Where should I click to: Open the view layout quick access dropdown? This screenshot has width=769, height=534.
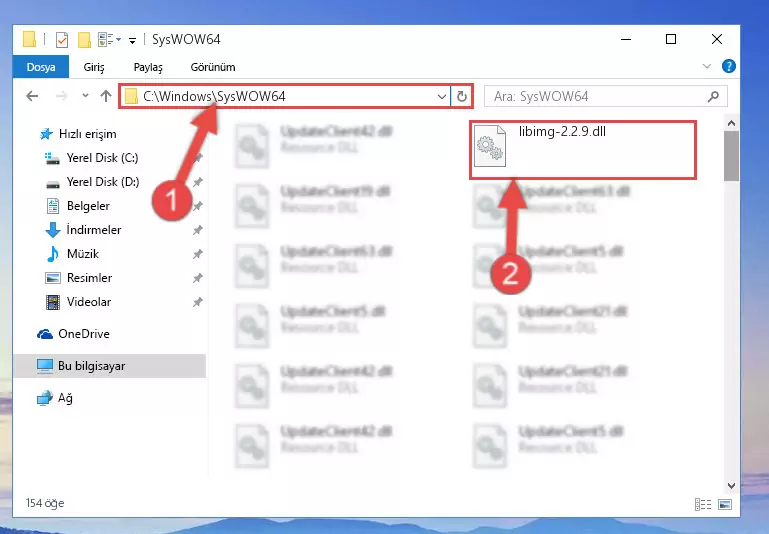[x=109, y=39]
